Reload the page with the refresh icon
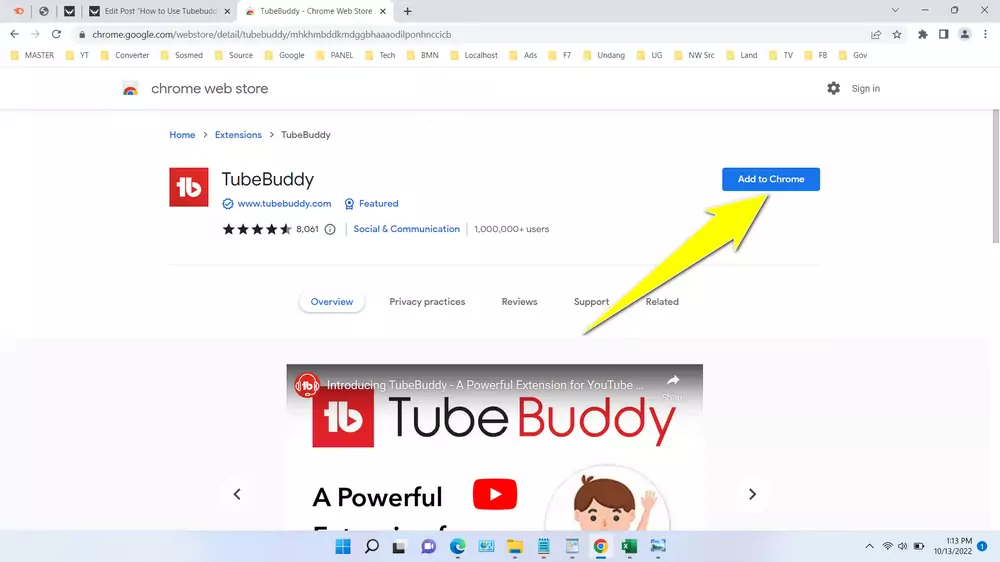 (56, 34)
